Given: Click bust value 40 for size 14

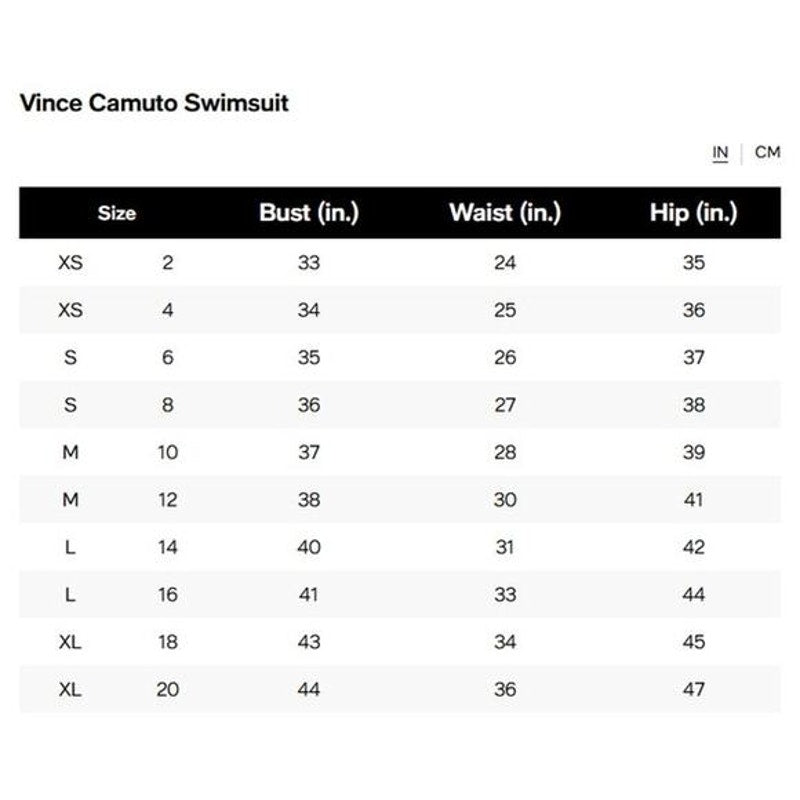Looking at the screenshot, I should pos(308,547).
